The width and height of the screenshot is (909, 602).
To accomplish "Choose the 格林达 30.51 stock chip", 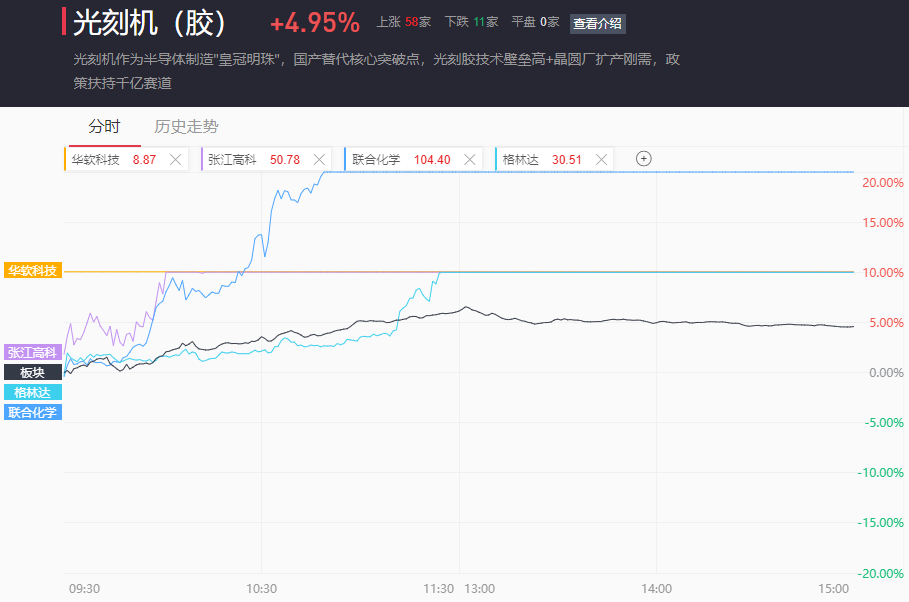I will (x=540, y=159).
